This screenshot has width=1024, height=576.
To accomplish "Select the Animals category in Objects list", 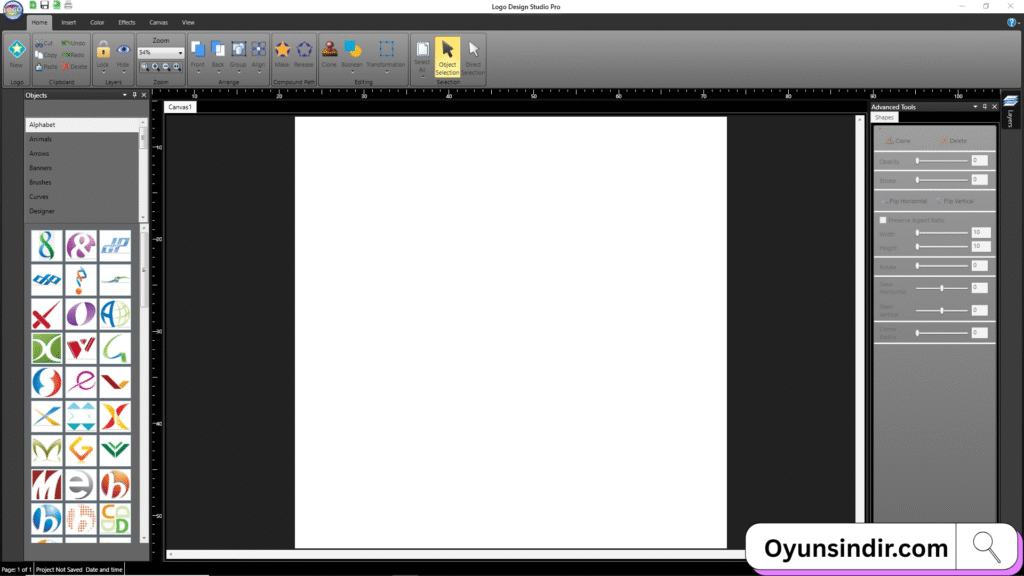I will point(41,139).
